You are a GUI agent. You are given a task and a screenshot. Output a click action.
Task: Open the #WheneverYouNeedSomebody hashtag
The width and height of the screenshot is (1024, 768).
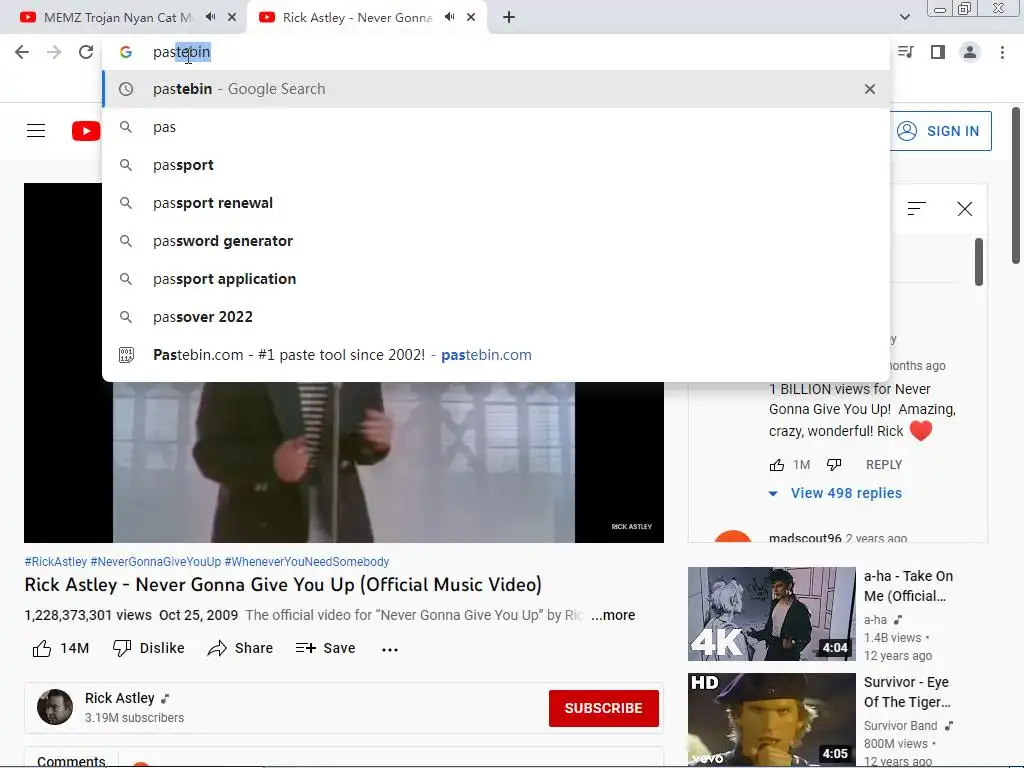pyautogui.click(x=307, y=562)
